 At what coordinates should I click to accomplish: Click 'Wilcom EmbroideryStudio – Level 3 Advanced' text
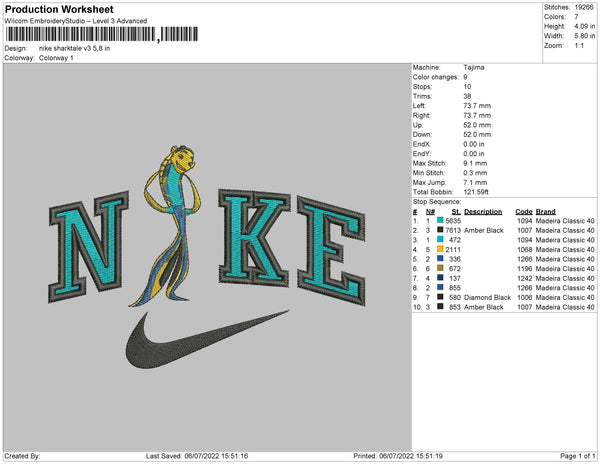76,21
